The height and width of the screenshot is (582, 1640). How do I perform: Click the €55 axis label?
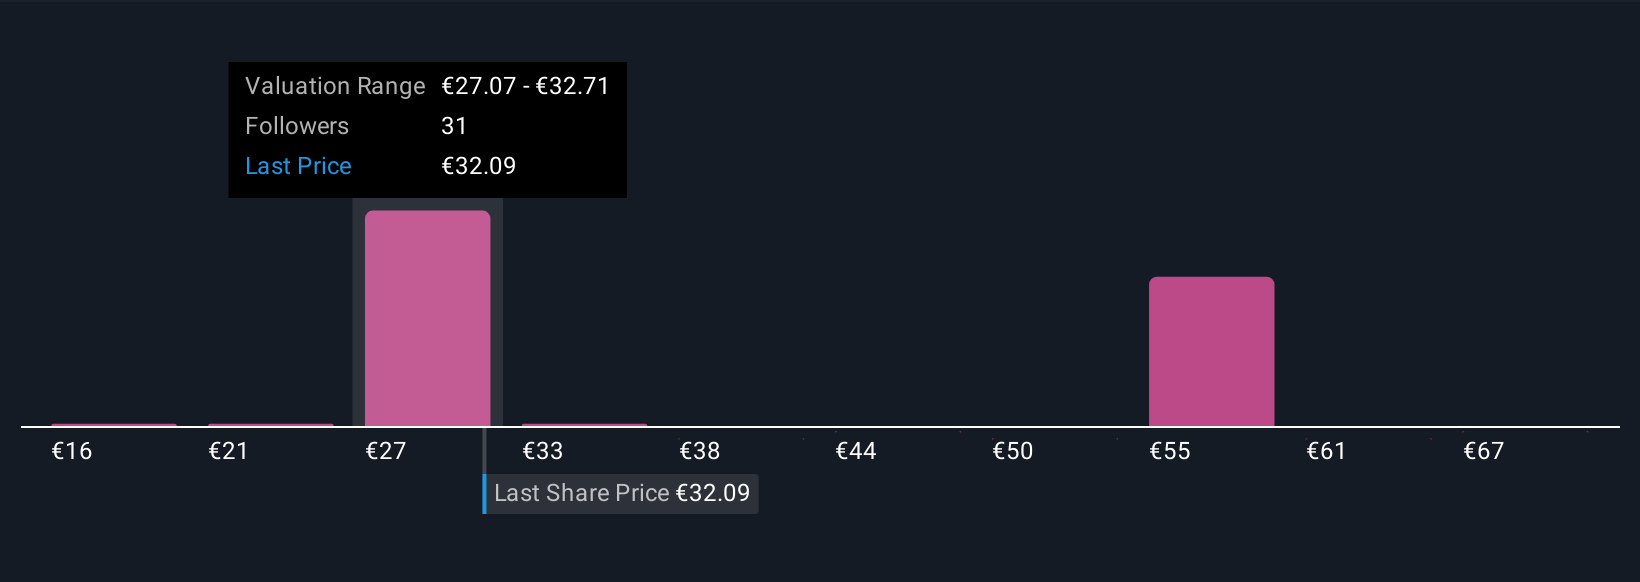coord(1170,451)
